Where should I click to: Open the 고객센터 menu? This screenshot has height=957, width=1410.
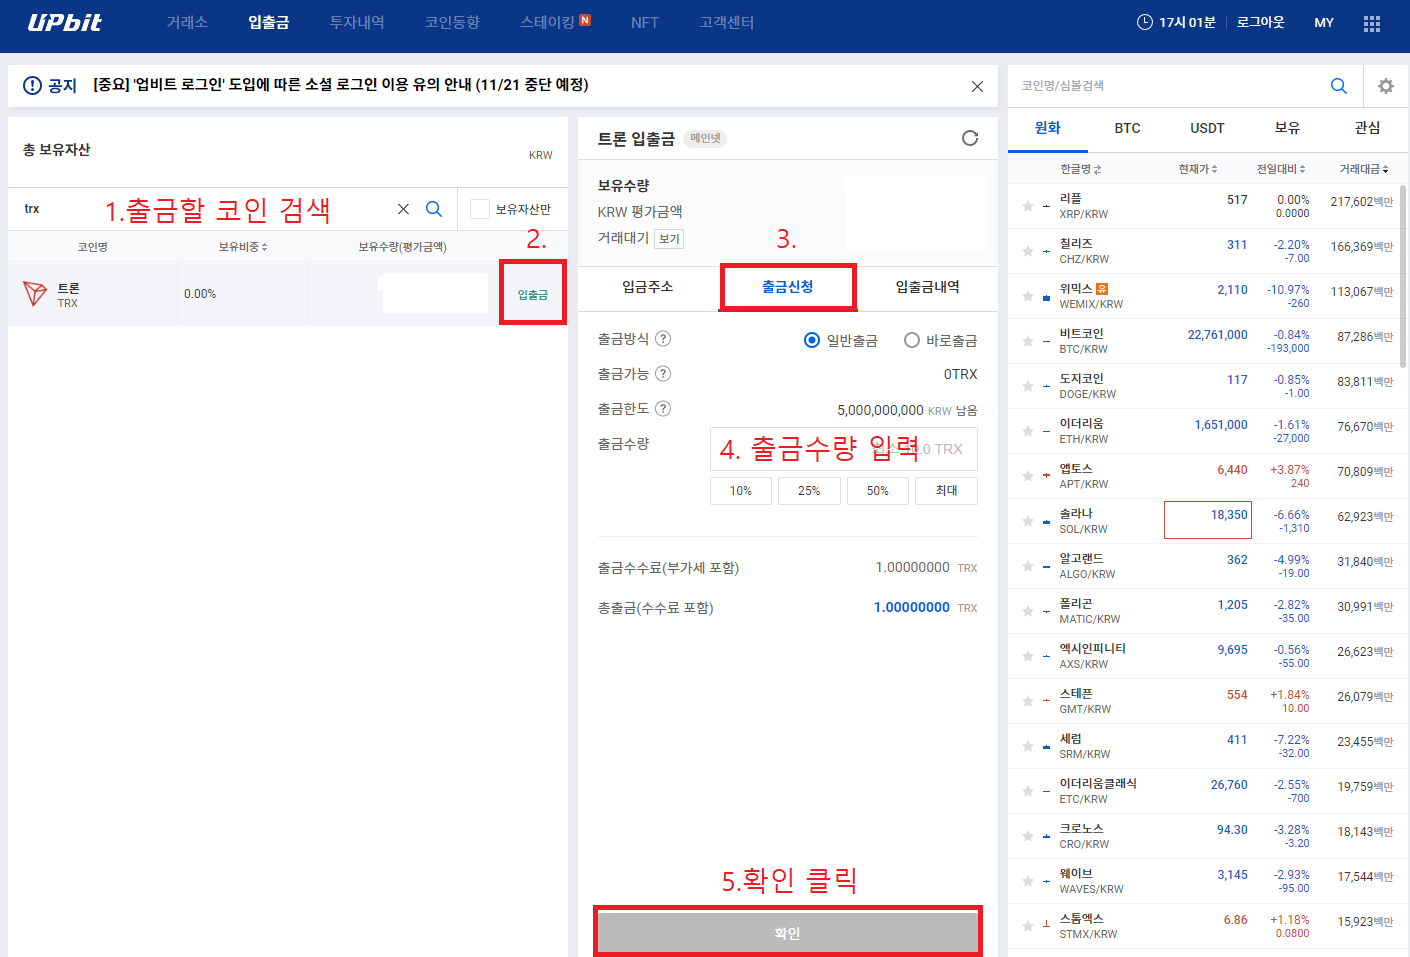tap(727, 22)
